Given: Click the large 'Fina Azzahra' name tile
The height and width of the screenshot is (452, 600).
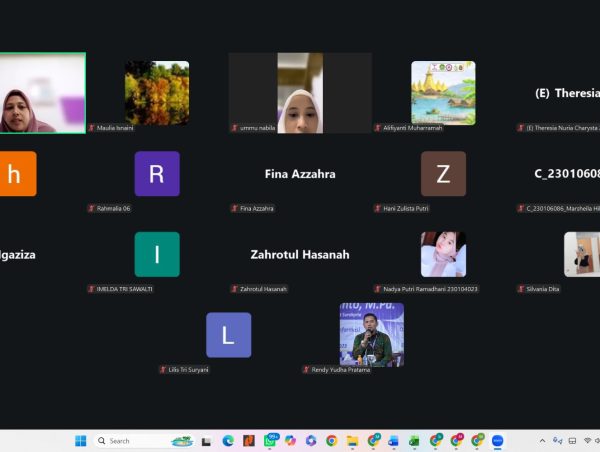Looking at the screenshot, I should [x=300, y=174].
